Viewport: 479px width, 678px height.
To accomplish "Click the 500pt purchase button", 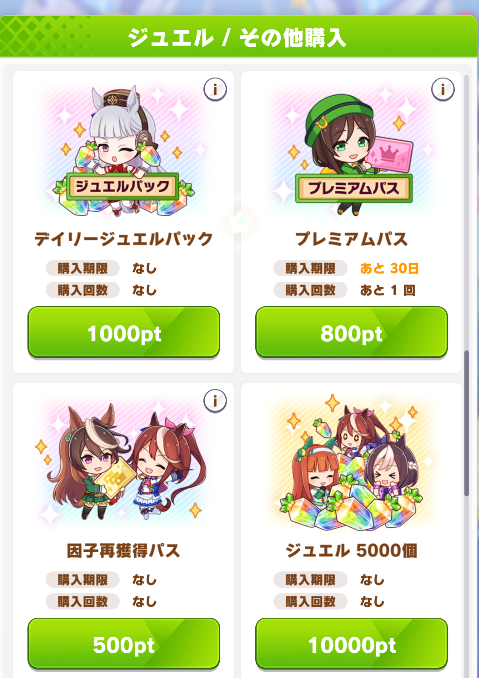I will pyautogui.click(x=124, y=644).
